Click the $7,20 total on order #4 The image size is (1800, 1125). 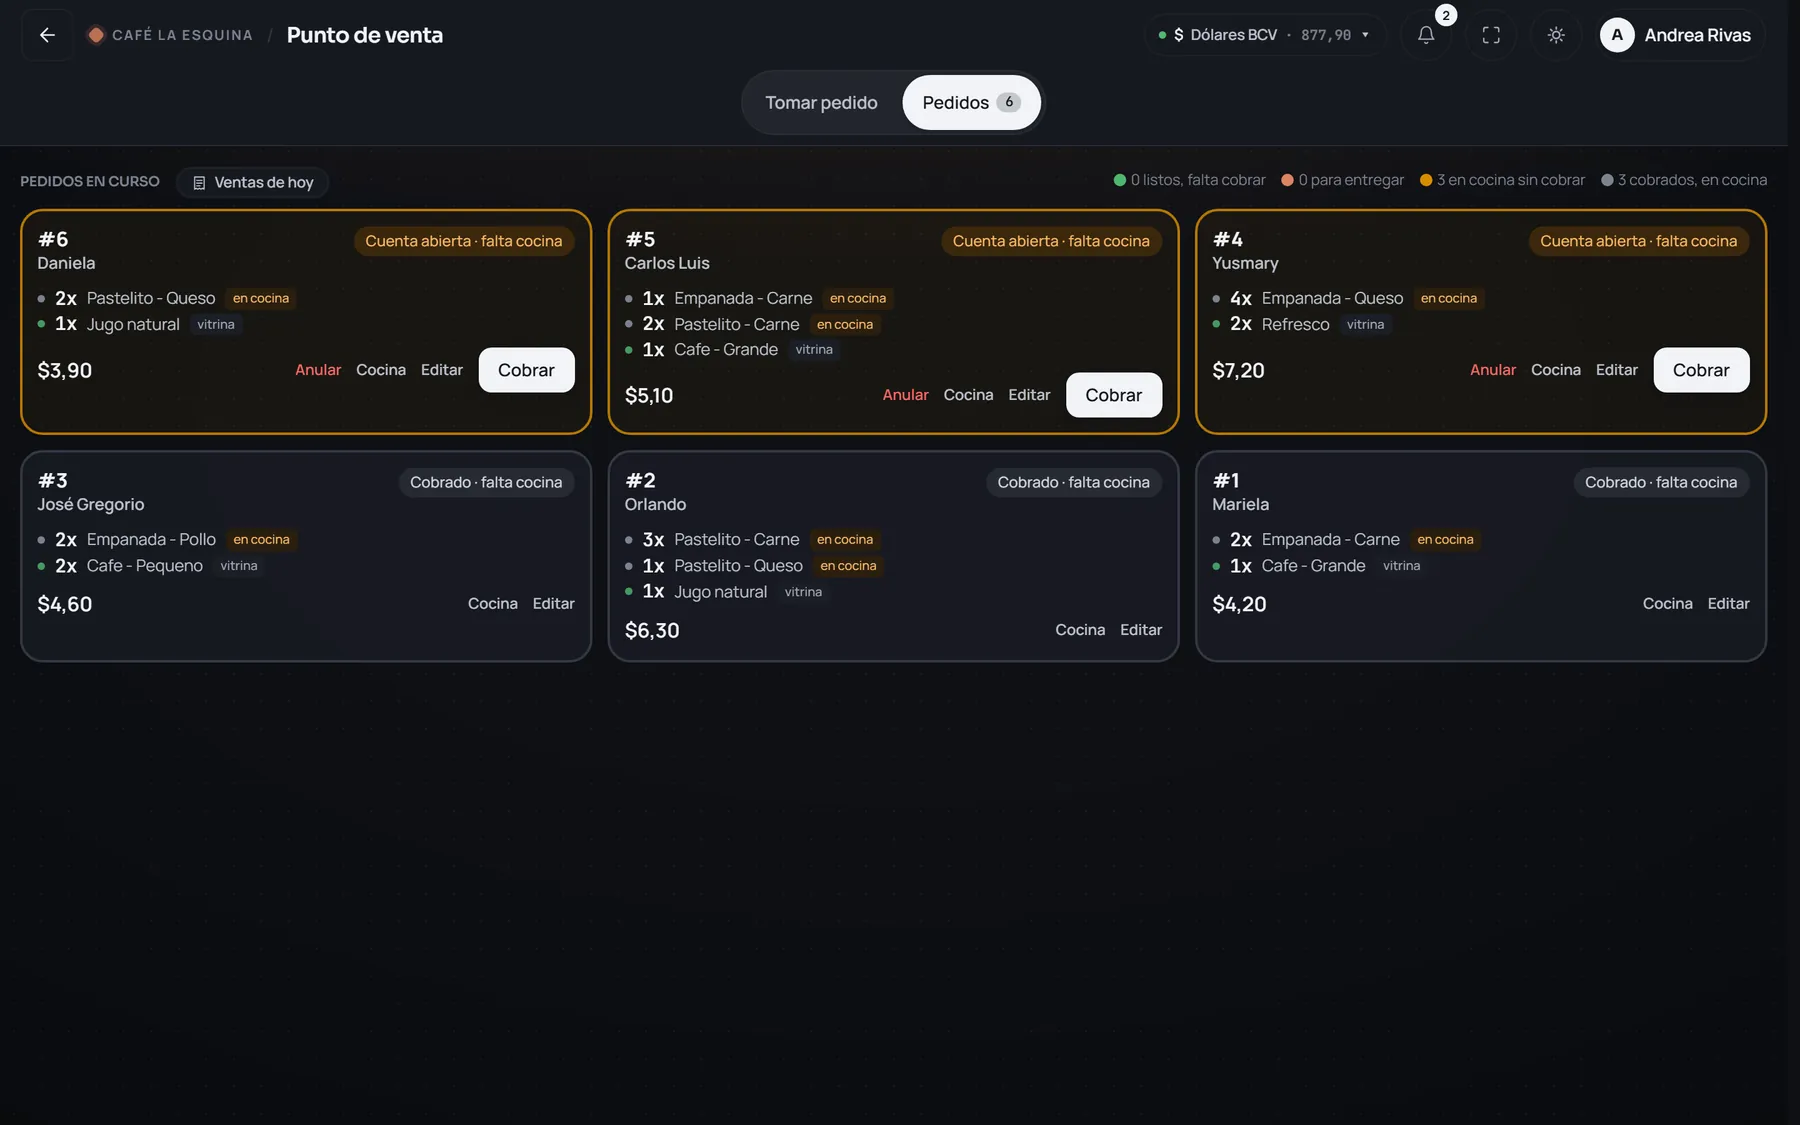(x=1238, y=371)
